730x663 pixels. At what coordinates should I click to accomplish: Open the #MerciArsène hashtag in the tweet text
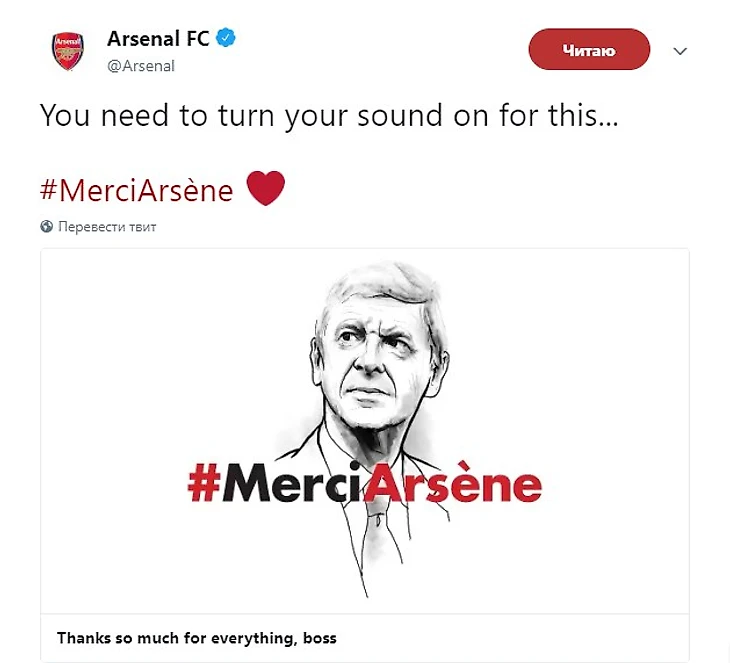(136, 189)
